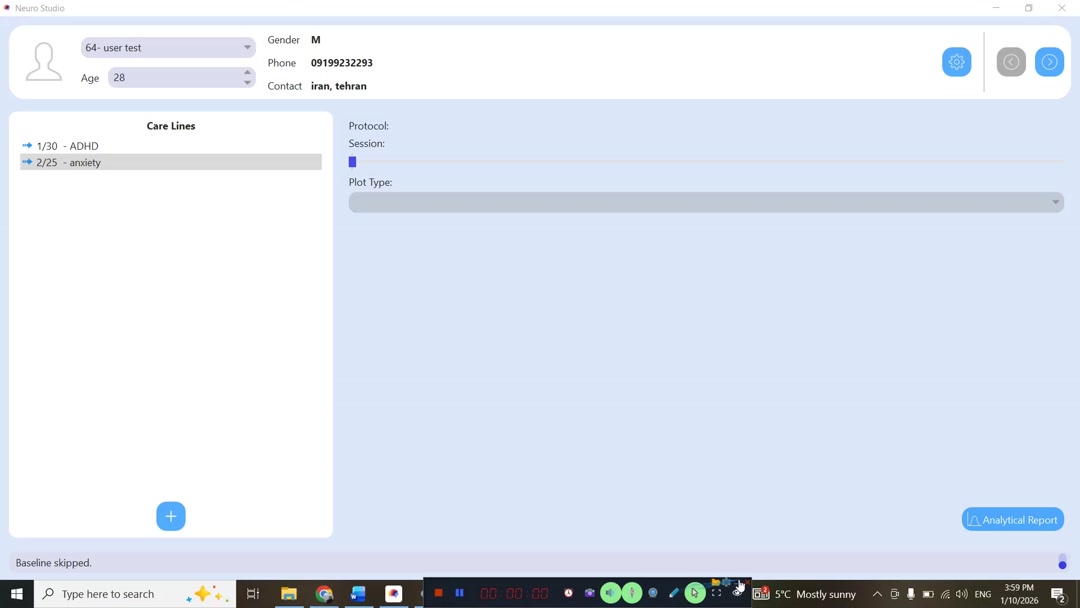
Task: Open Microsoft Word from the taskbar
Action: [x=358, y=594]
